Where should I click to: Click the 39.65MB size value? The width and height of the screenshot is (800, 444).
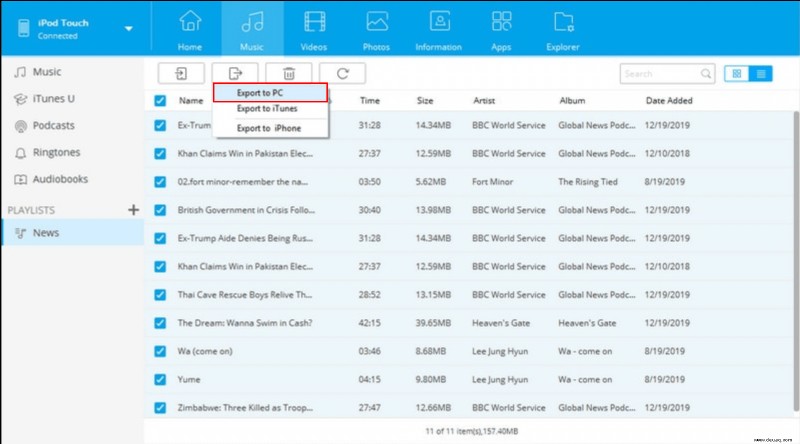click(x=433, y=323)
